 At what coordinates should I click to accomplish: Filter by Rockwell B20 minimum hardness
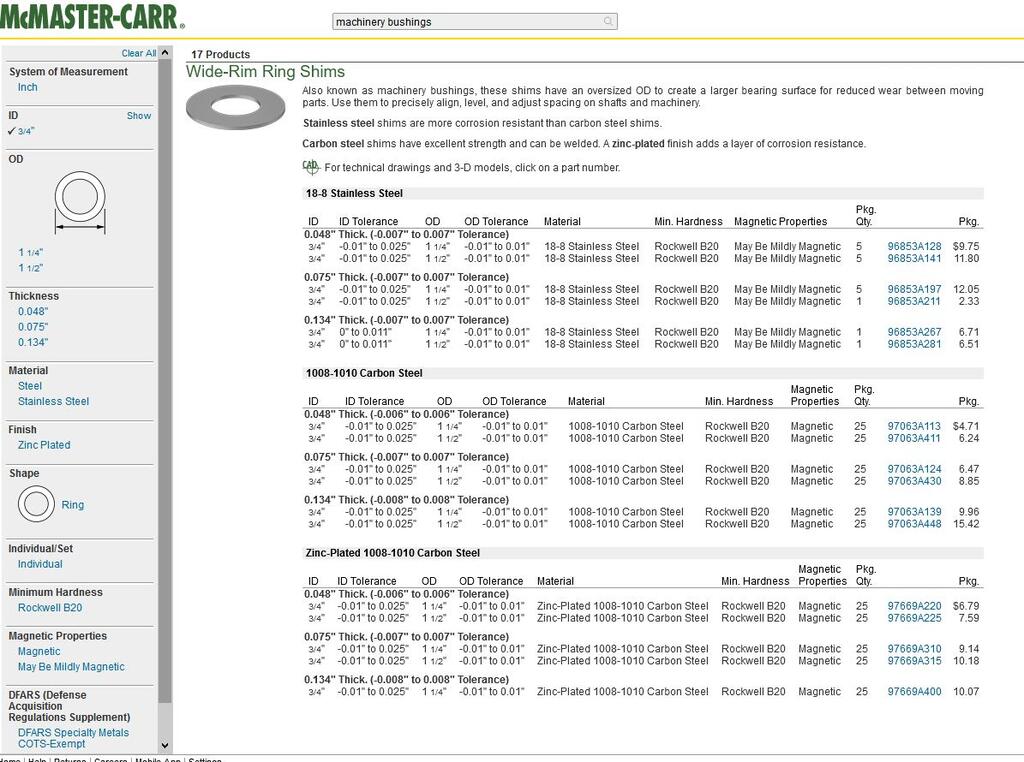tap(50, 608)
